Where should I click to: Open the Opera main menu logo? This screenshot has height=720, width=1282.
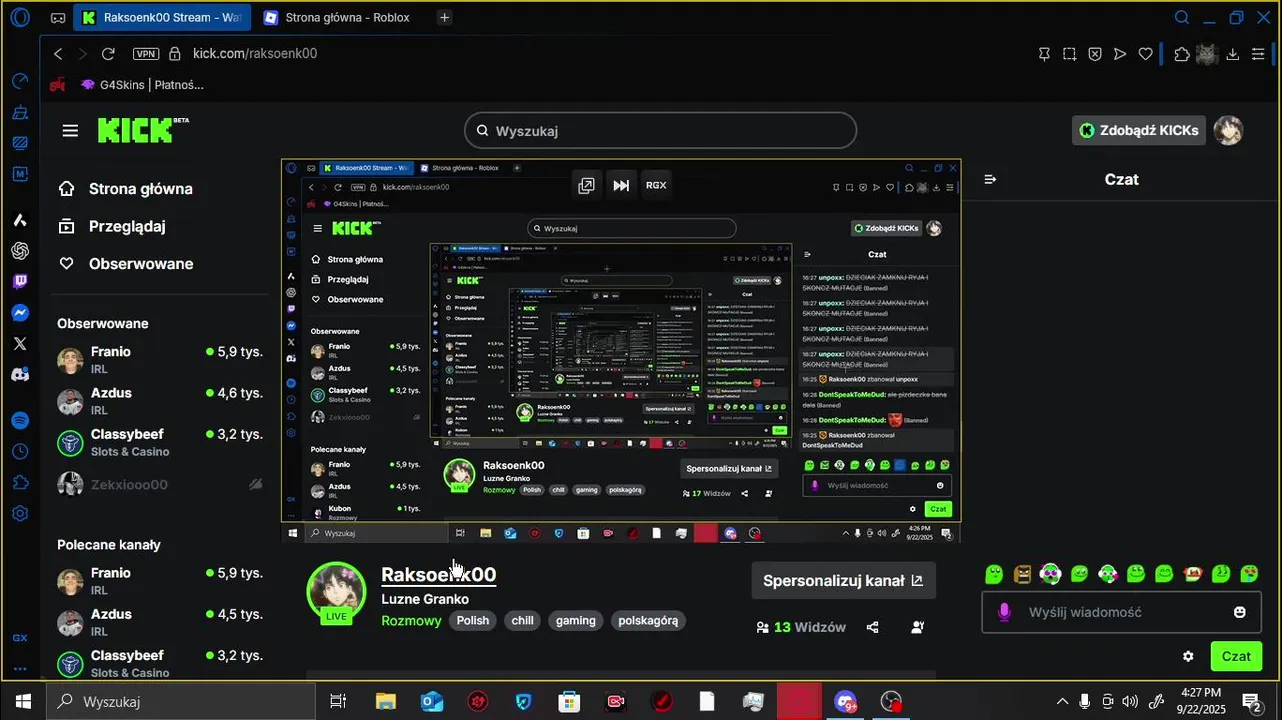click(x=19, y=17)
